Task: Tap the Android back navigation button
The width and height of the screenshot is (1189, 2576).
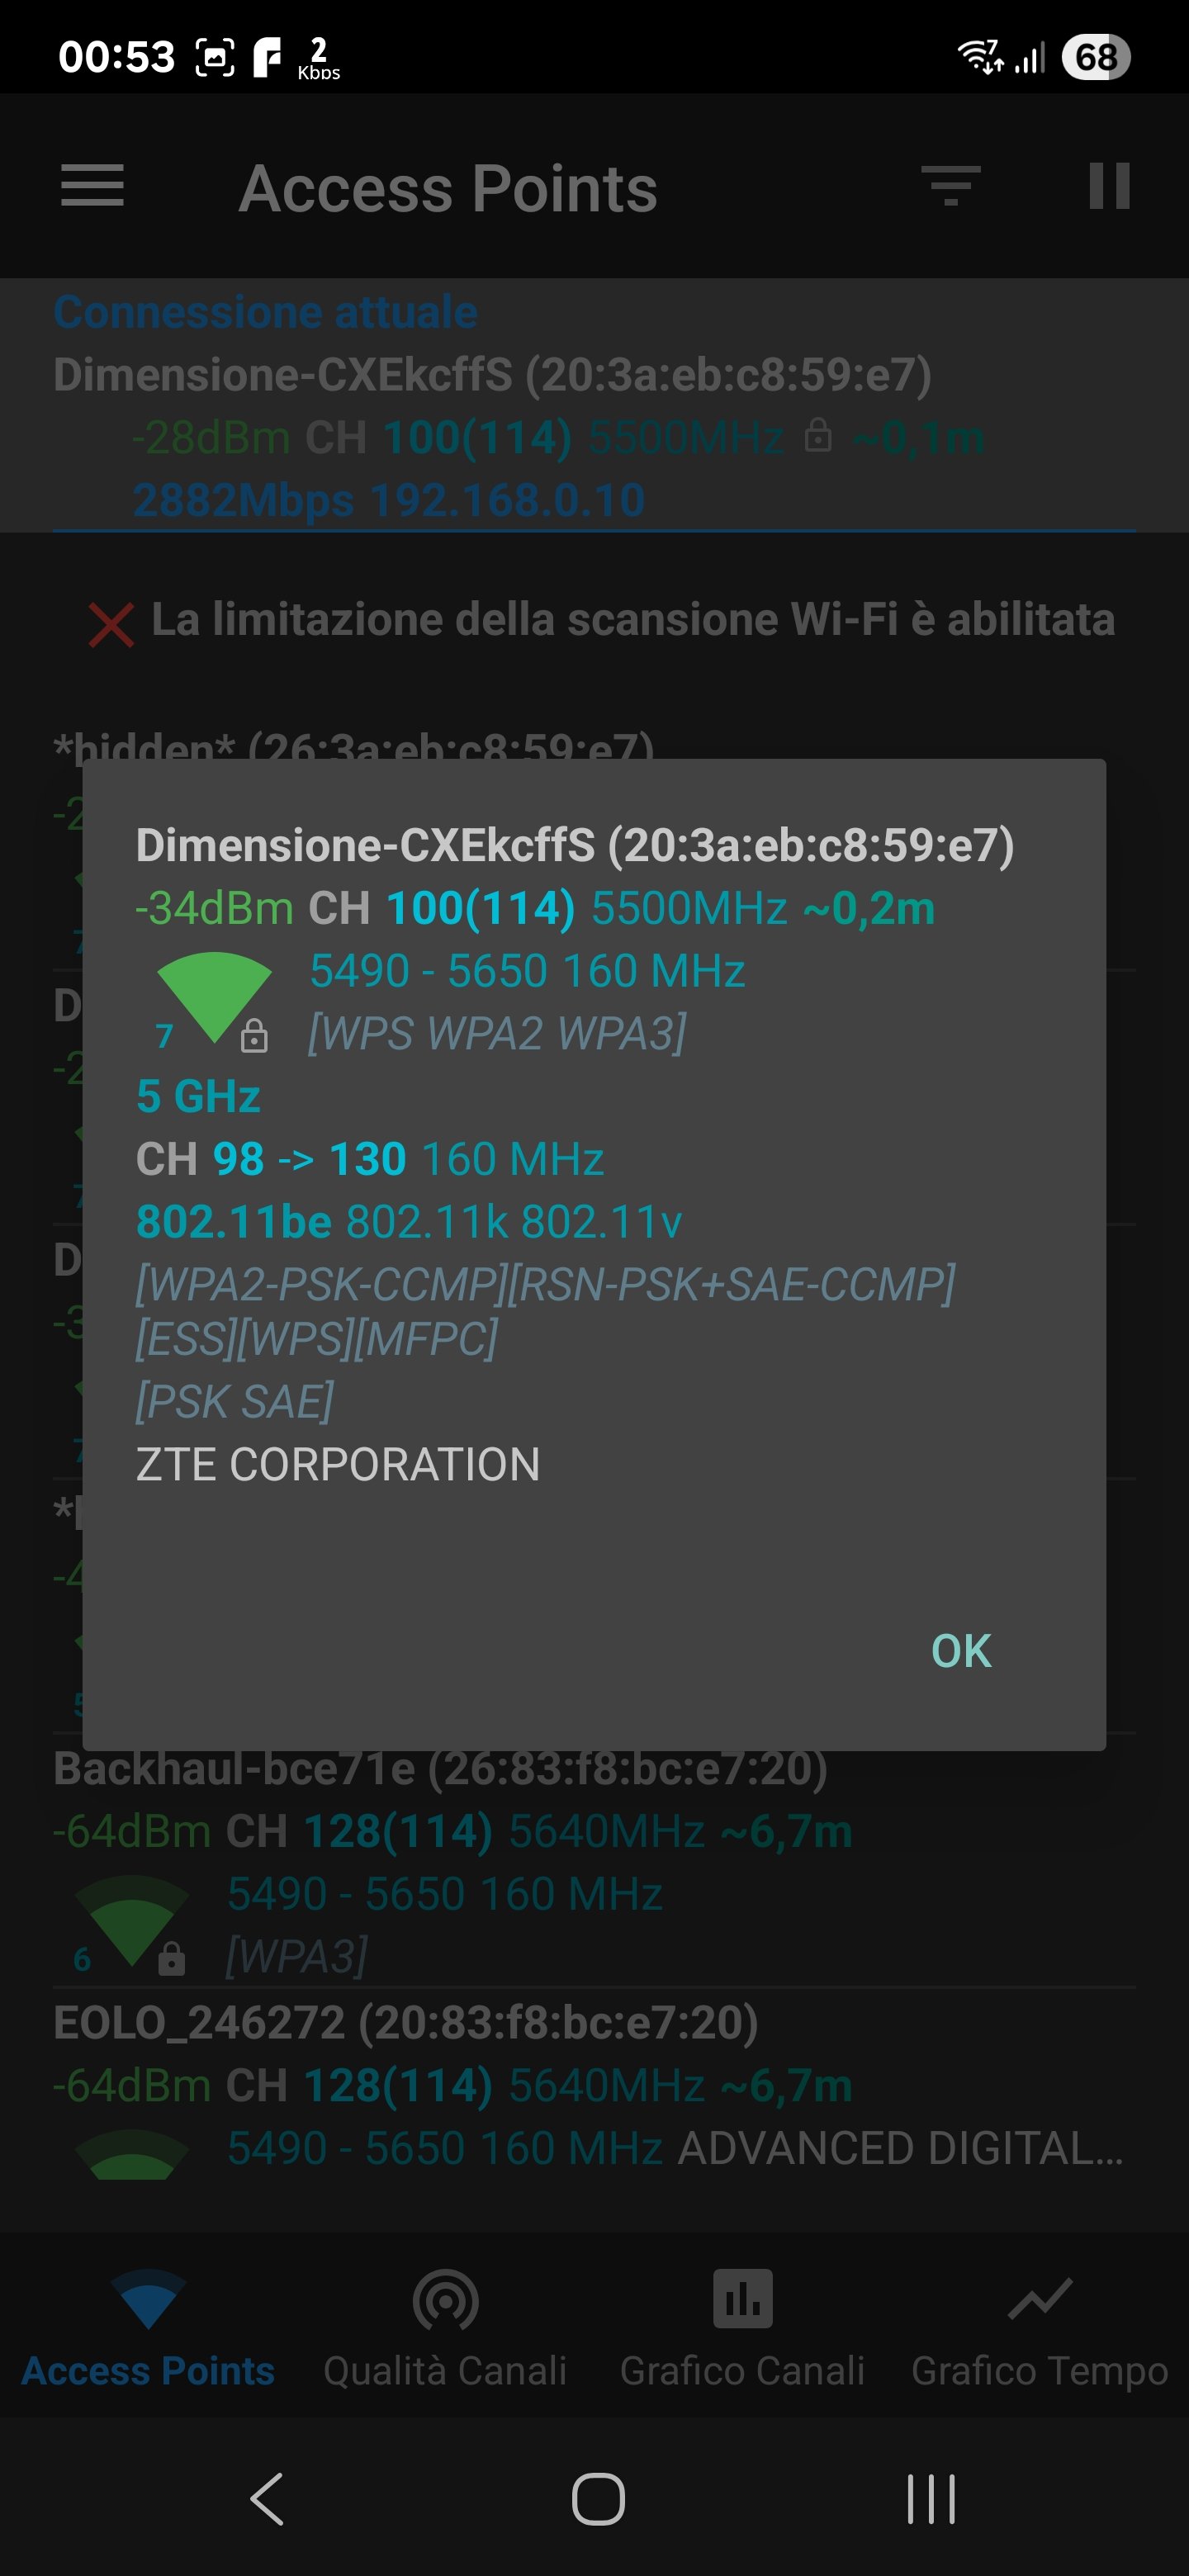Action: point(267,2499)
